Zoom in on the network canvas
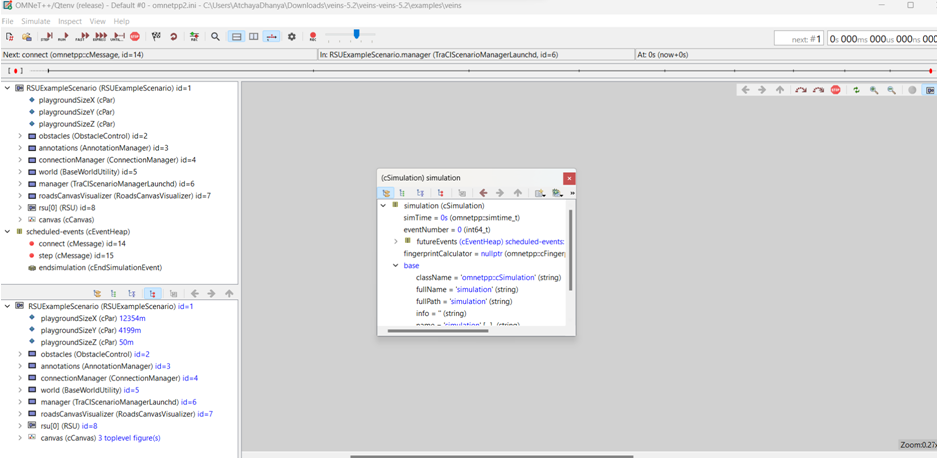 tap(874, 90)
